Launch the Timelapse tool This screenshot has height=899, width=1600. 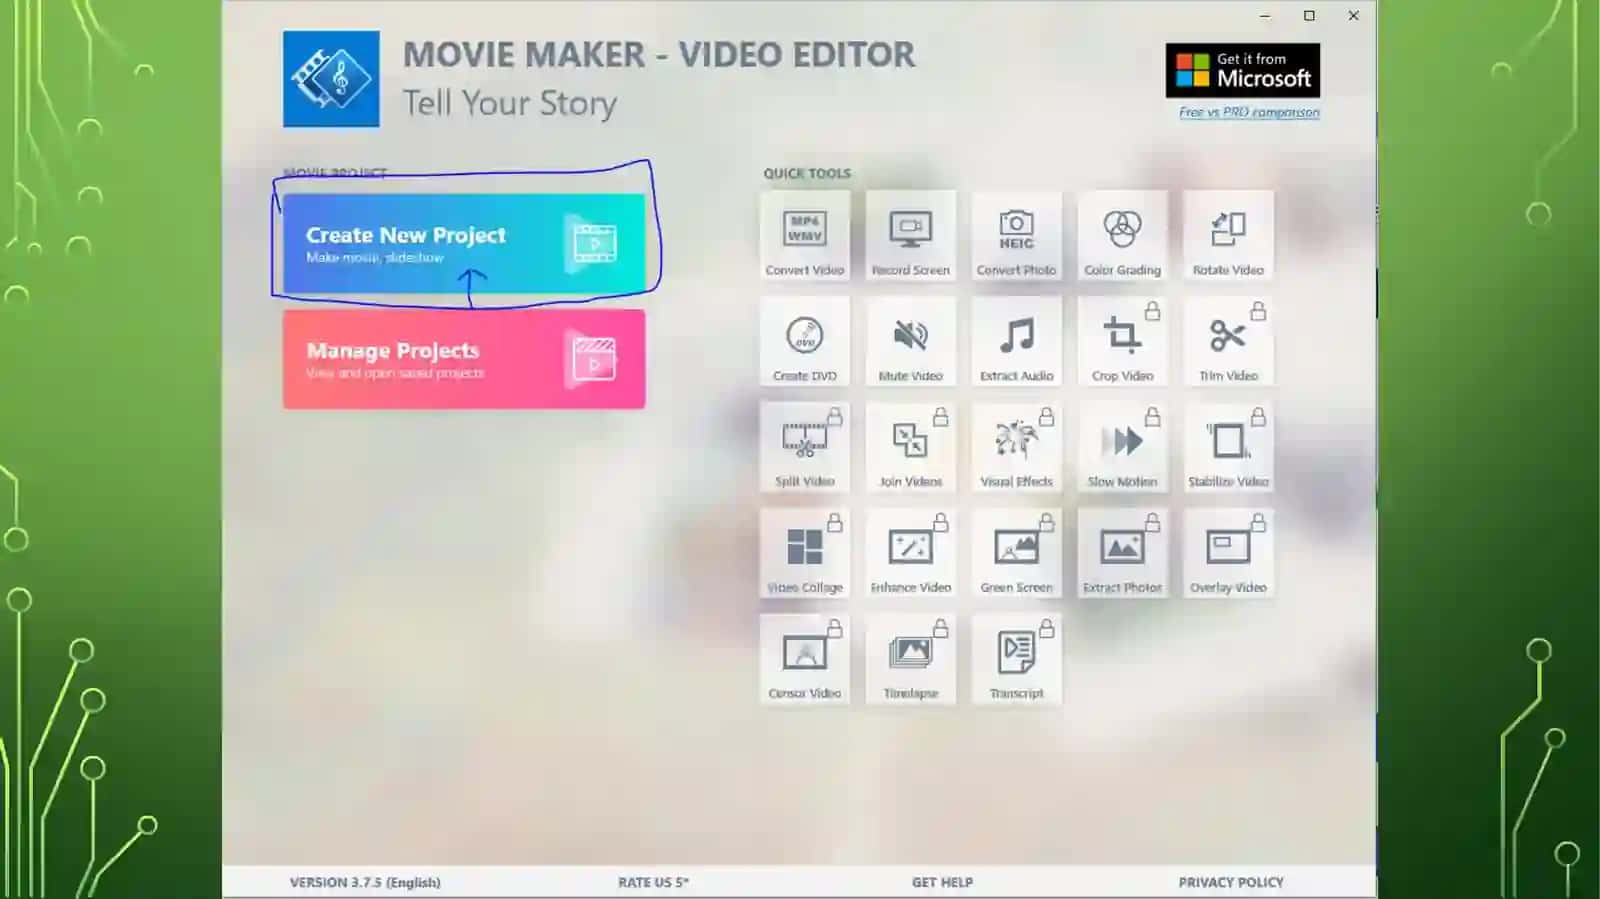(x=911, y=659)
